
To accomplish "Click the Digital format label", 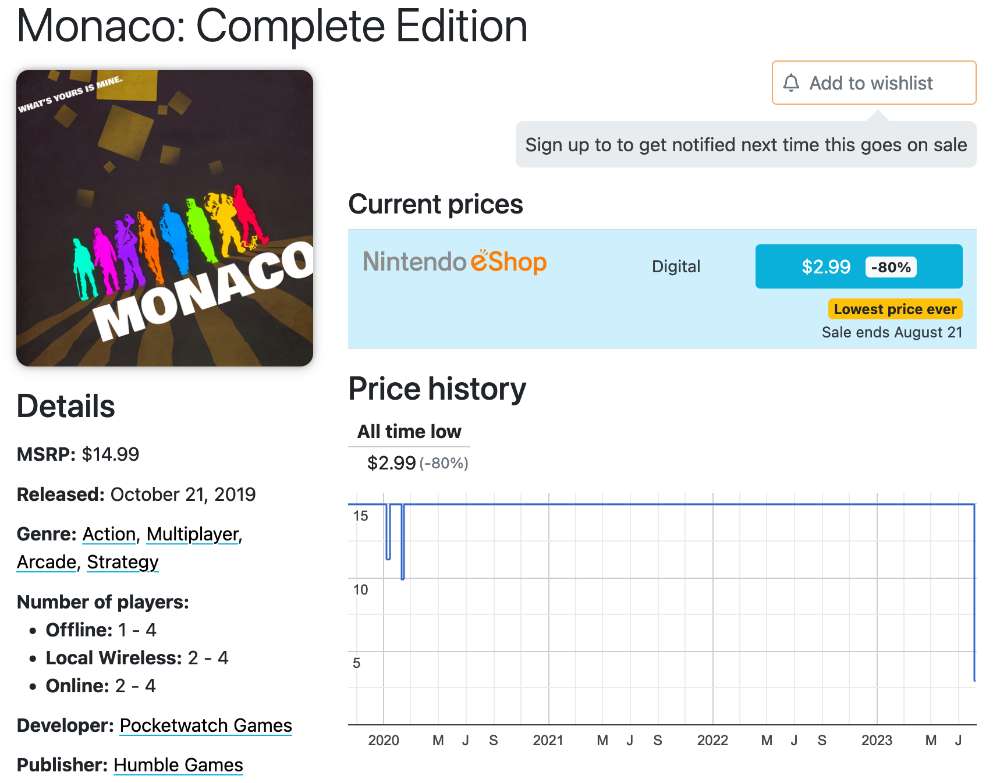I will click(x=676, y=267).
